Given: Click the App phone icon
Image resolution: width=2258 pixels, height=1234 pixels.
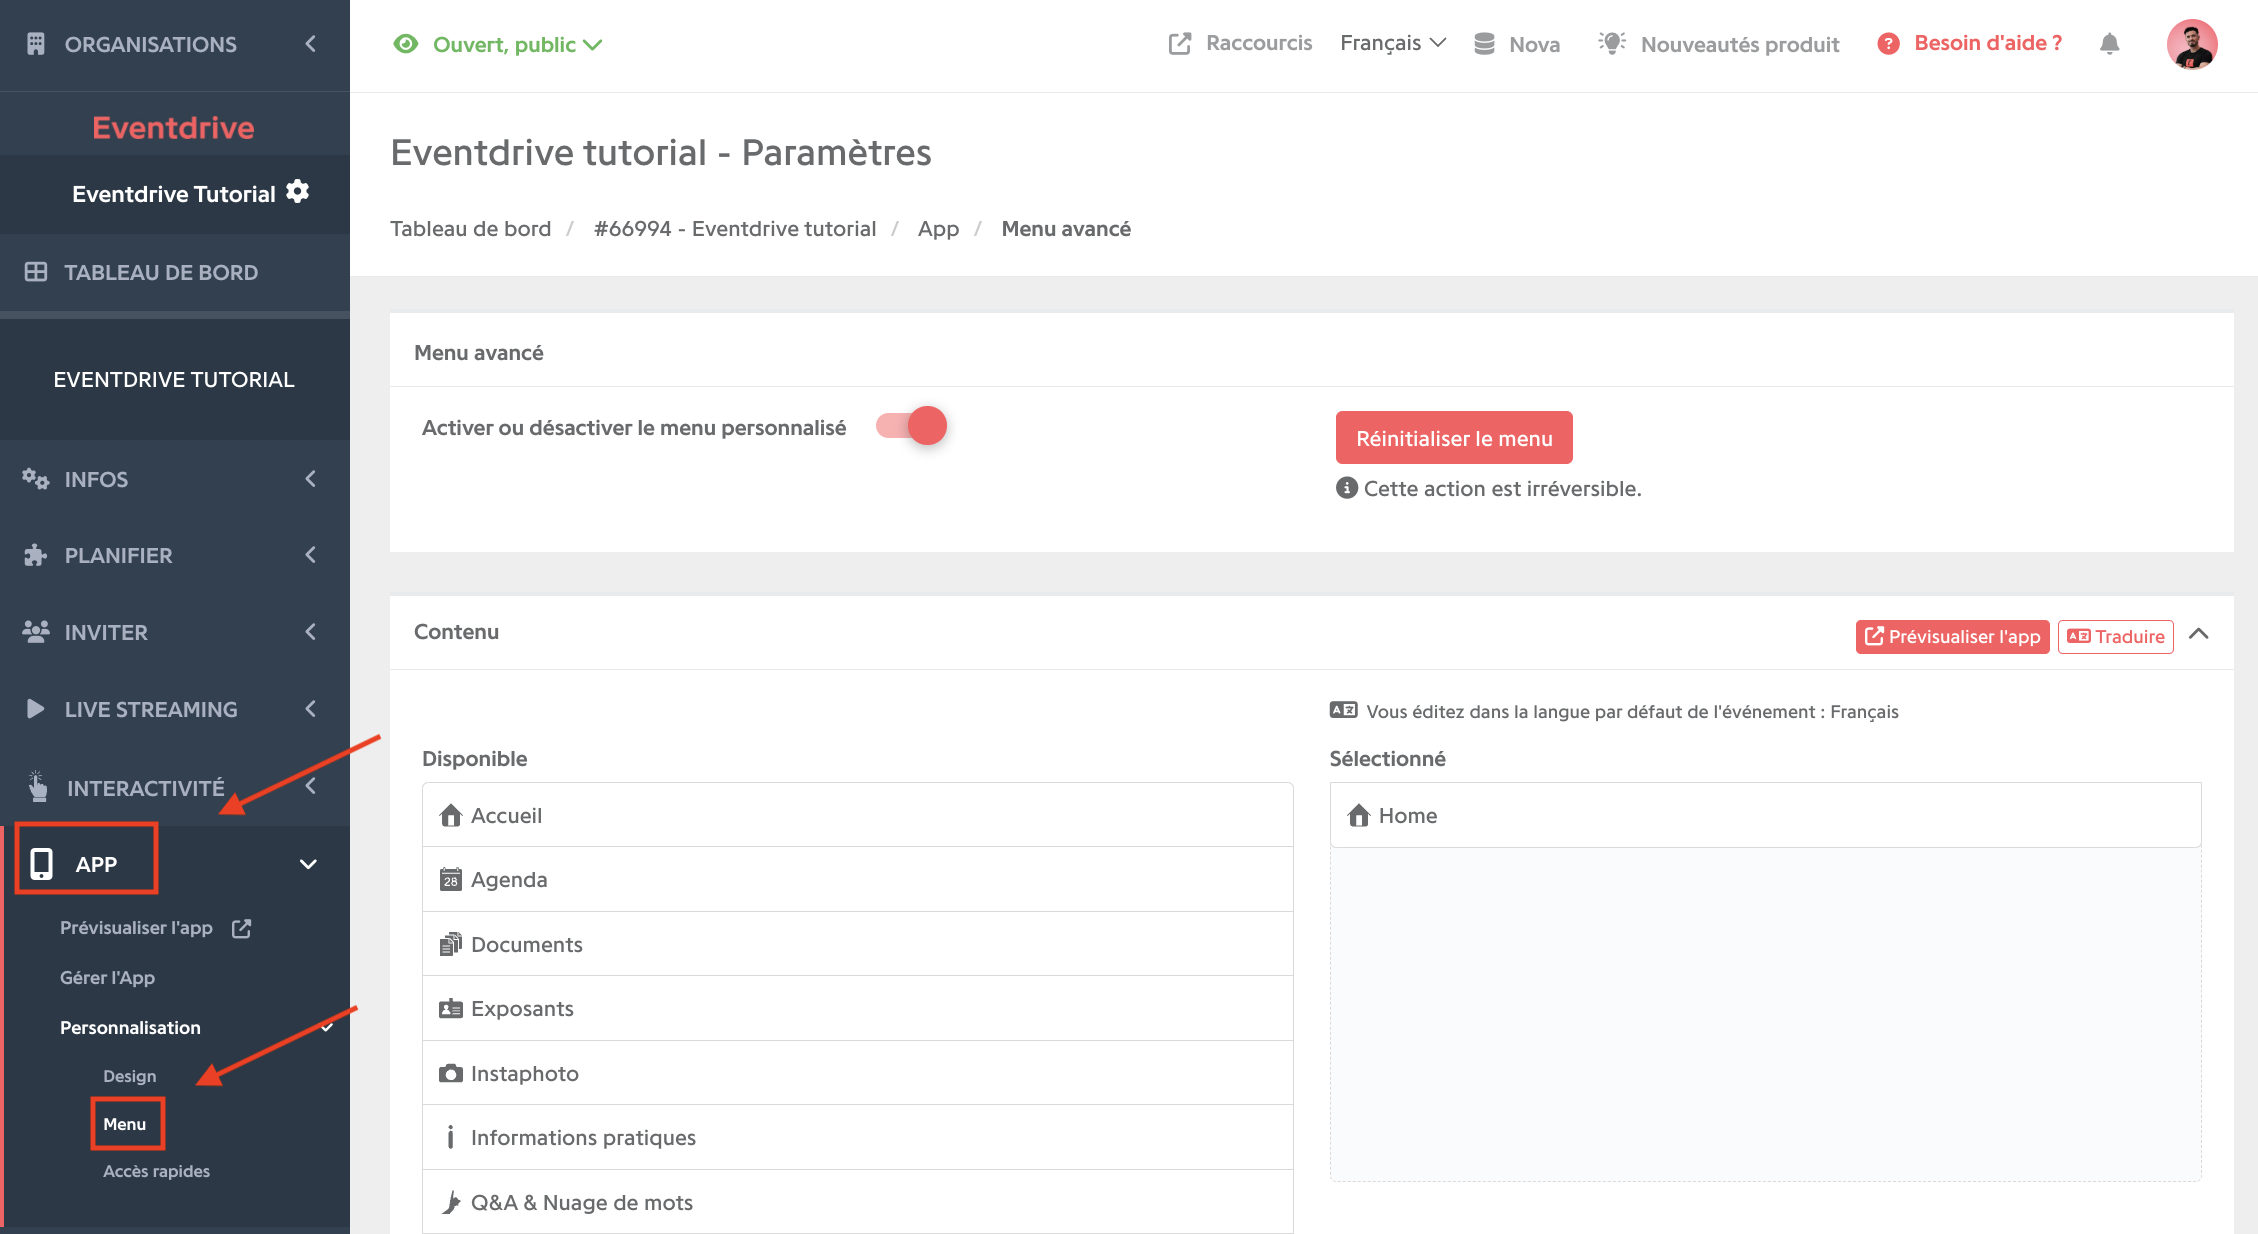Looking at the screenshot, I should (41, 864).
